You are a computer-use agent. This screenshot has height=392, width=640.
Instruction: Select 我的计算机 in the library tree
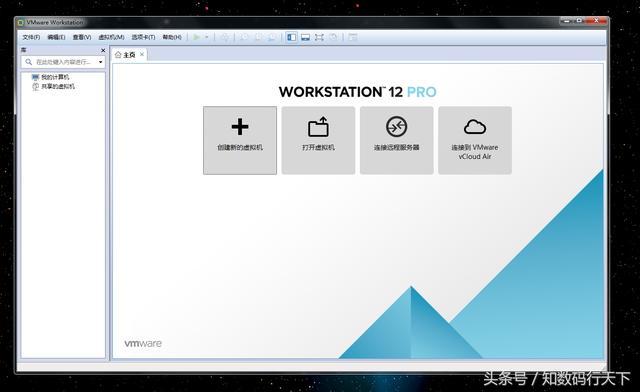click(x=55, y=77)
